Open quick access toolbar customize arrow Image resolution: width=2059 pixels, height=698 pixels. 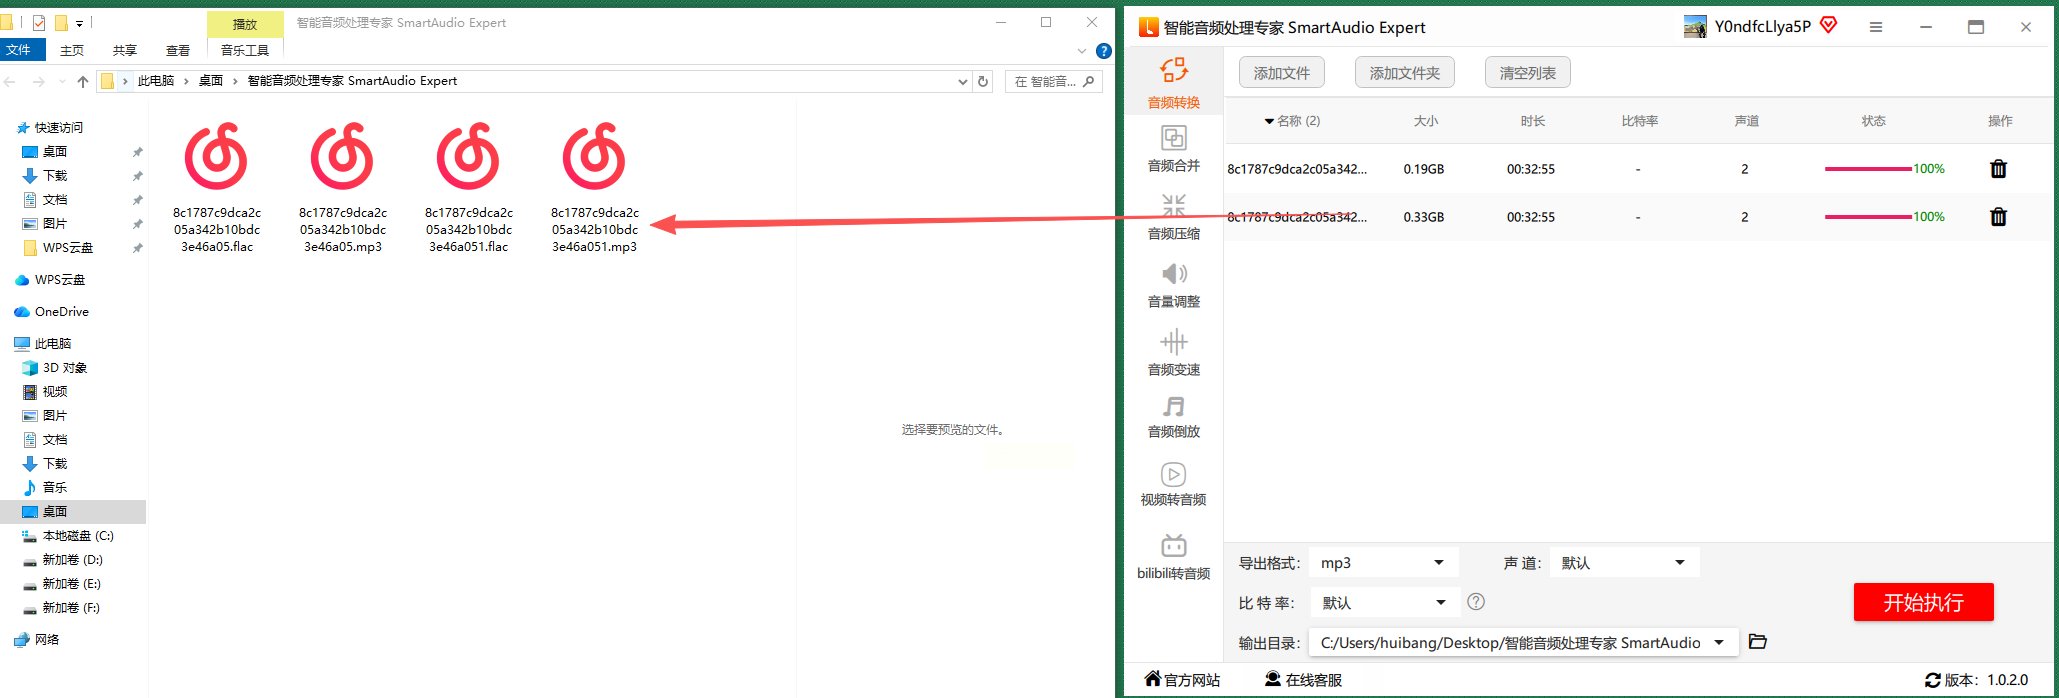coord(79,22)
